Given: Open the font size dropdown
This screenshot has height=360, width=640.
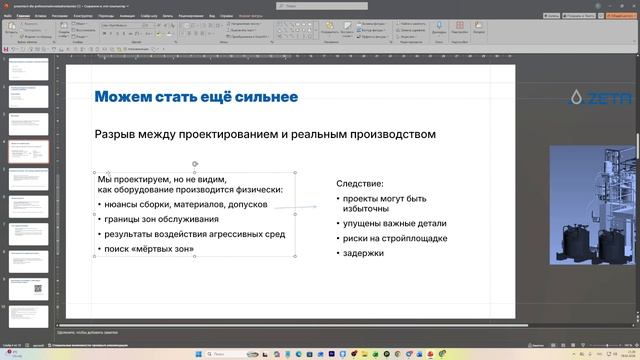Looking at the screenshot, I should [148, 25].
